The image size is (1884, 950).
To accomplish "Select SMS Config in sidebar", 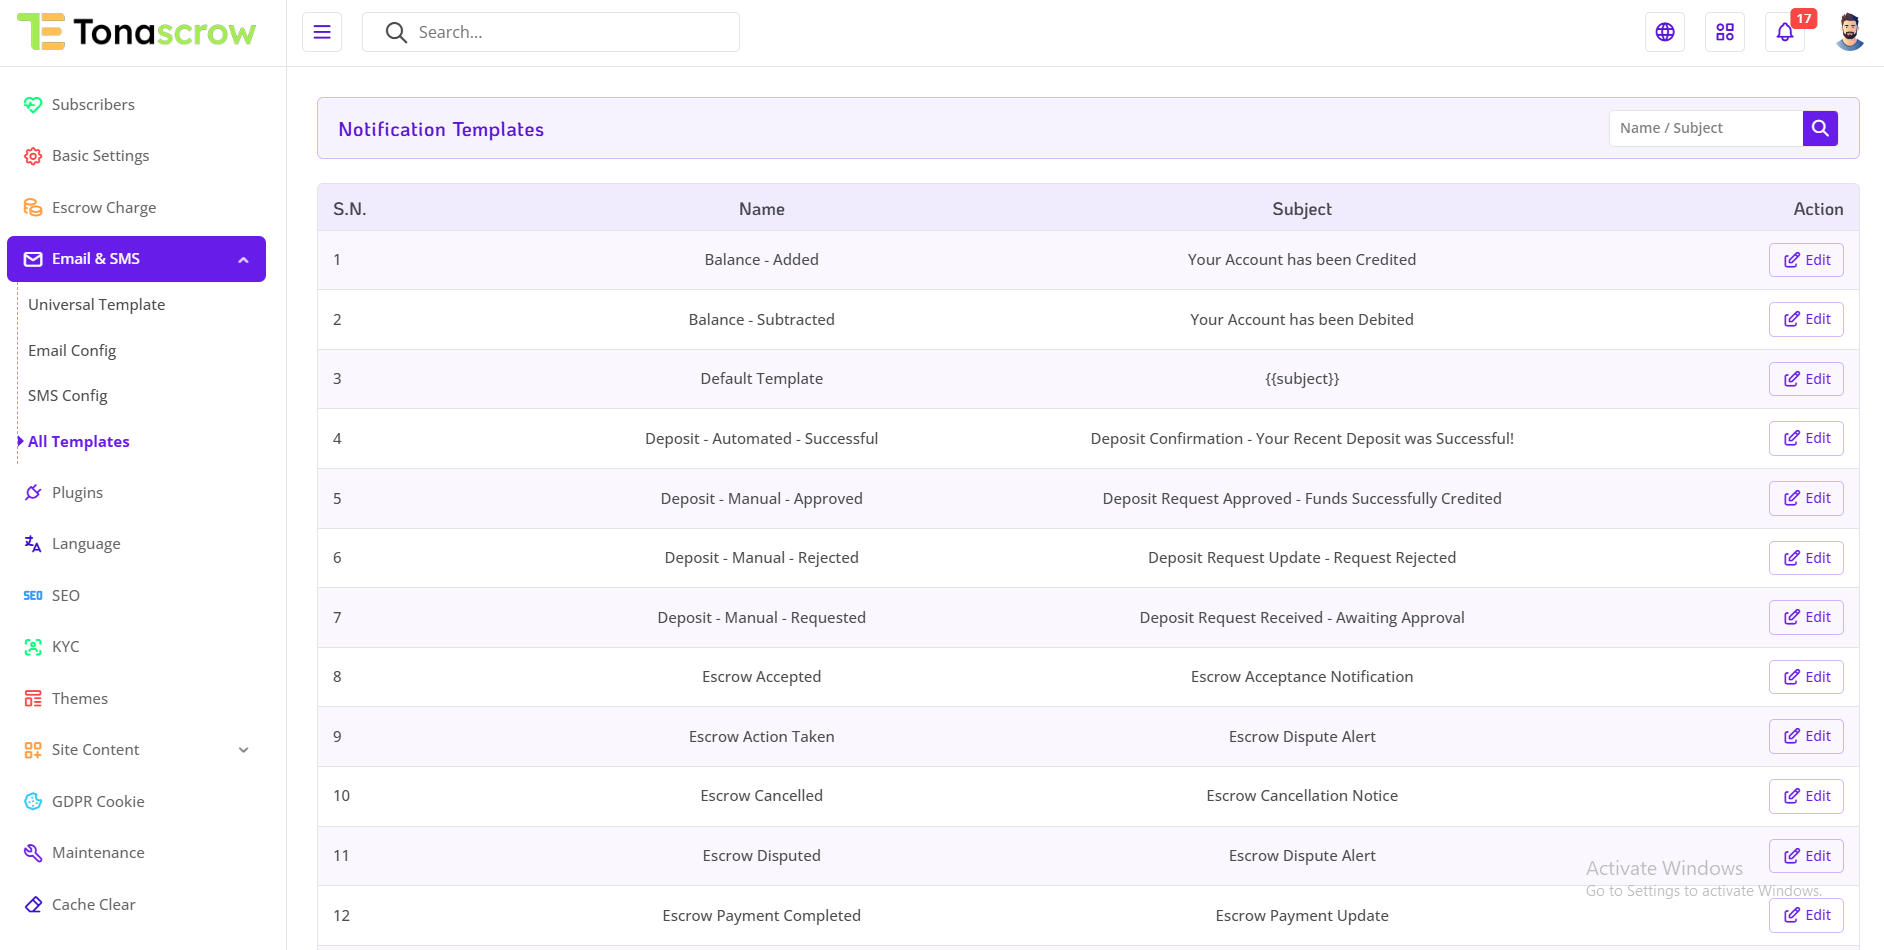I will click(x=68, y=396).
